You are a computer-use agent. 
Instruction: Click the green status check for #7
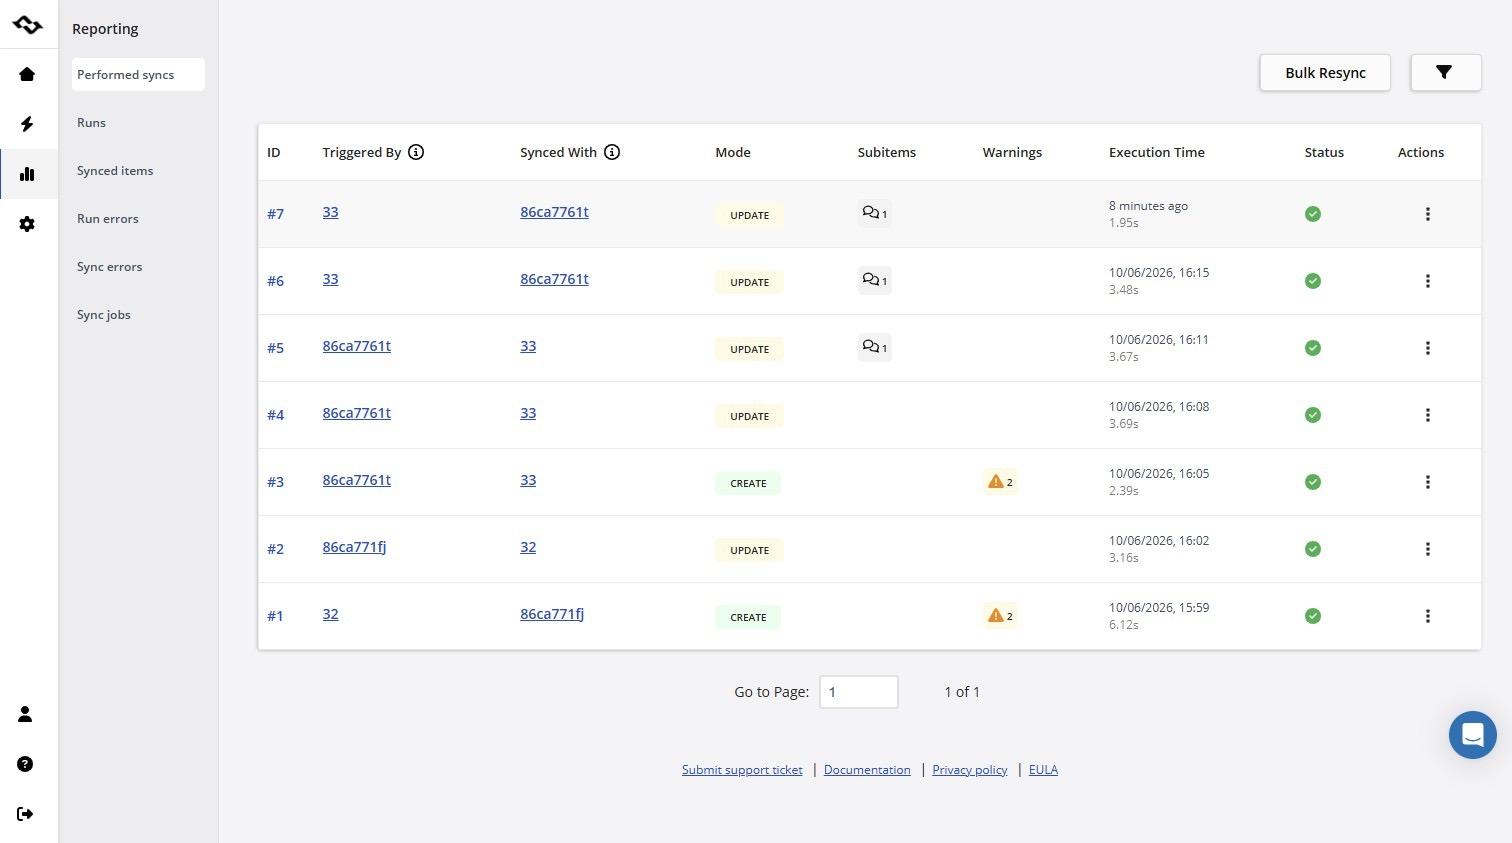1313,214
